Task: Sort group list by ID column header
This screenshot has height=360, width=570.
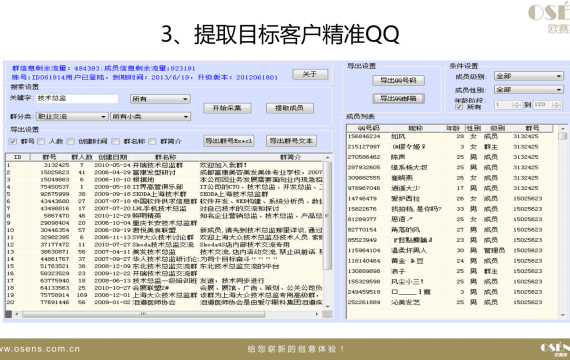Action: pyautogui.click(x=17, y=157)
